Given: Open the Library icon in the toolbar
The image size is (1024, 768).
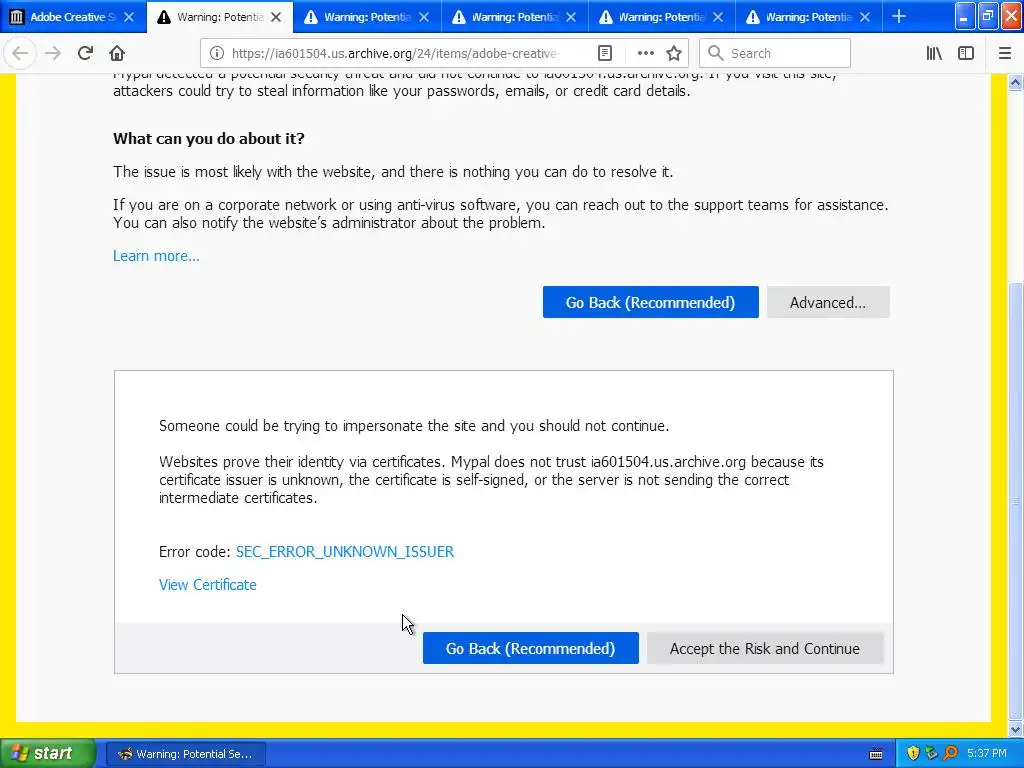Looking at the screenshot, I should click(934, 54).
